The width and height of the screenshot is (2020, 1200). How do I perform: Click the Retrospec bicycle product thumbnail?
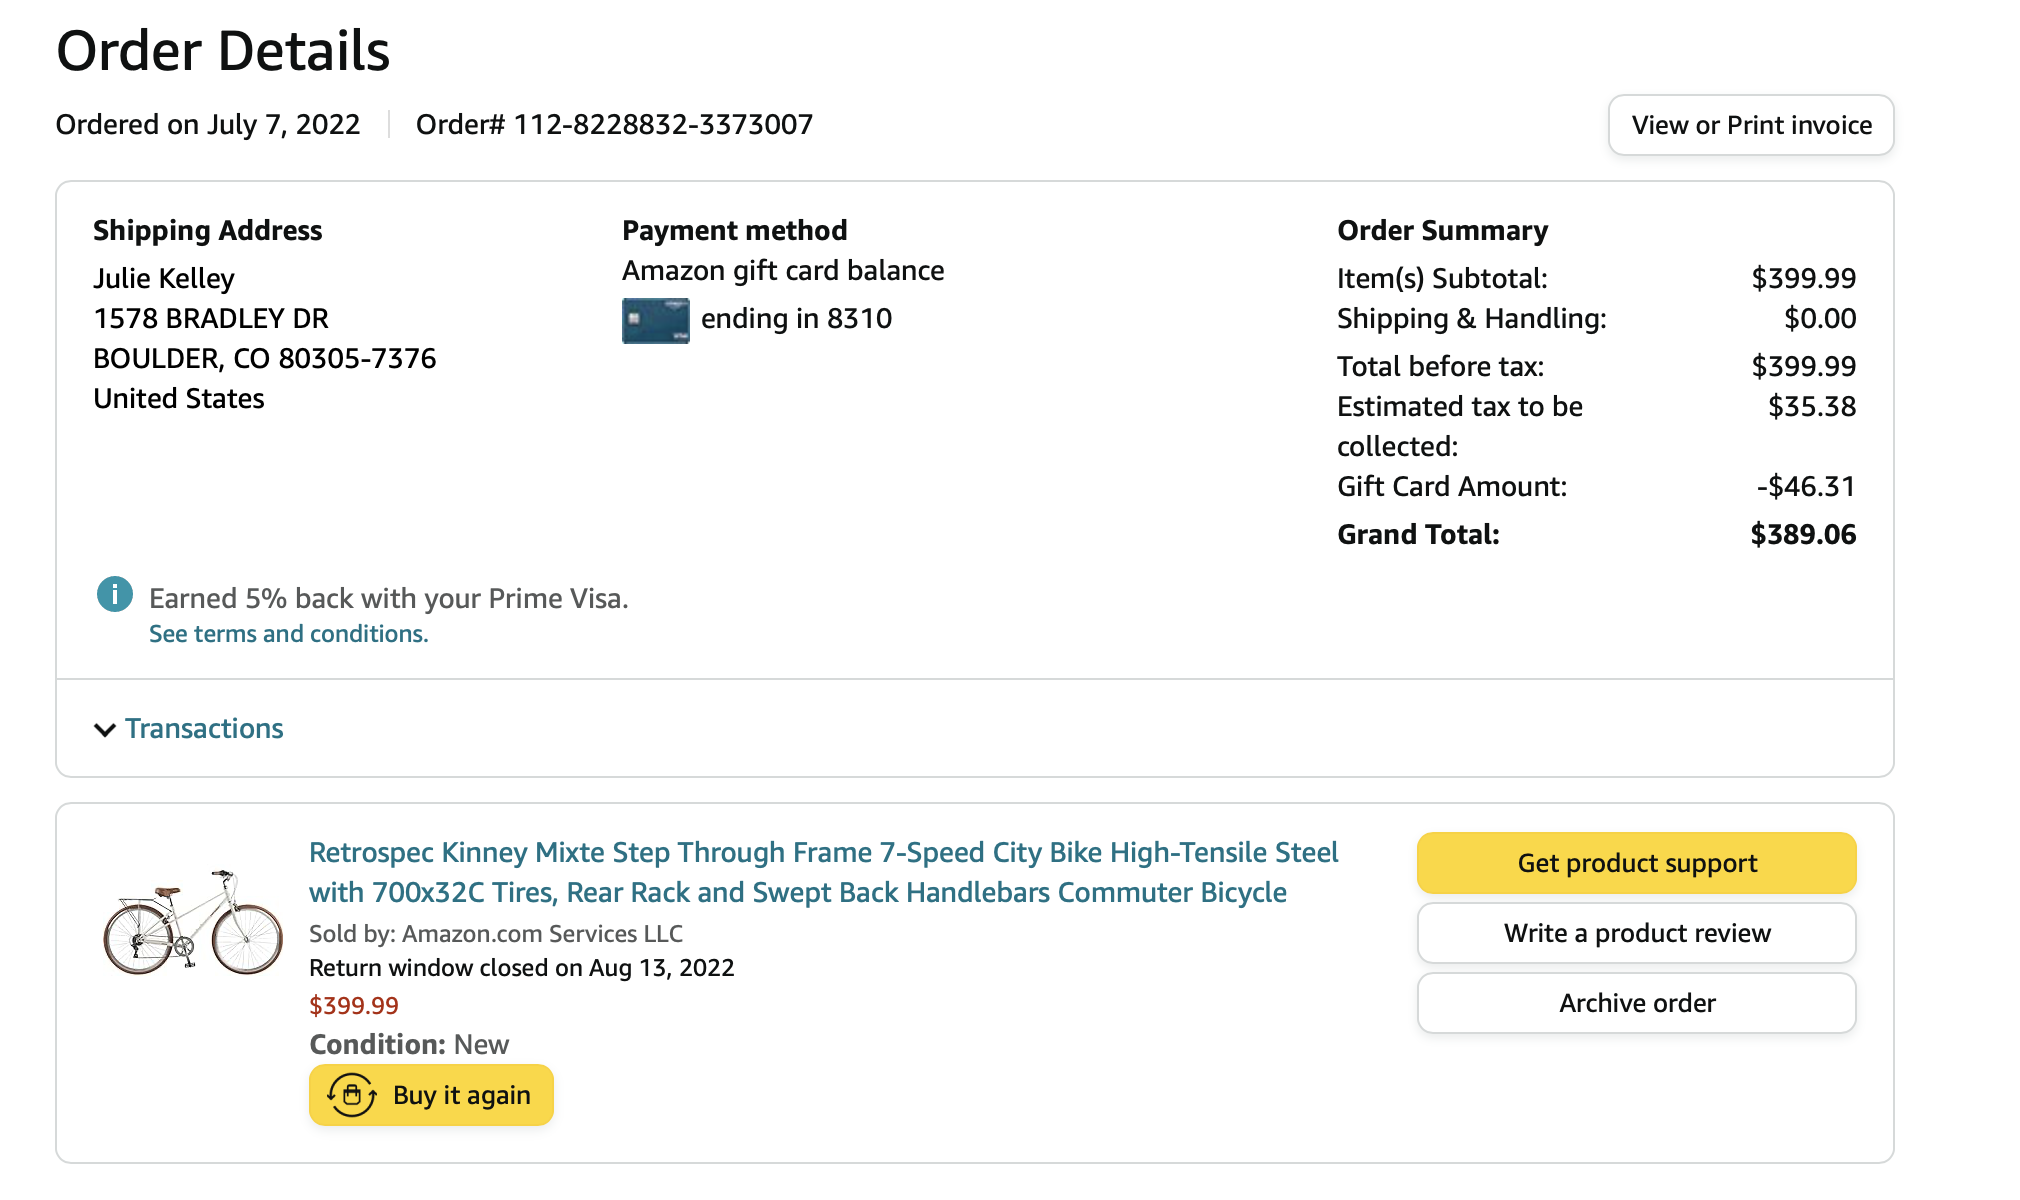(193, 922)
